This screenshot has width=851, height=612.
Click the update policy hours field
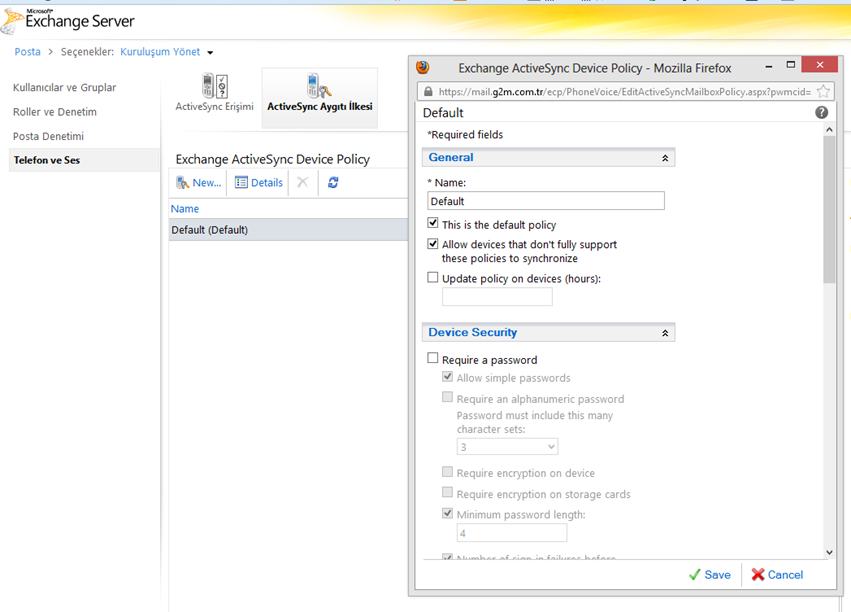[x=497, y=296]
